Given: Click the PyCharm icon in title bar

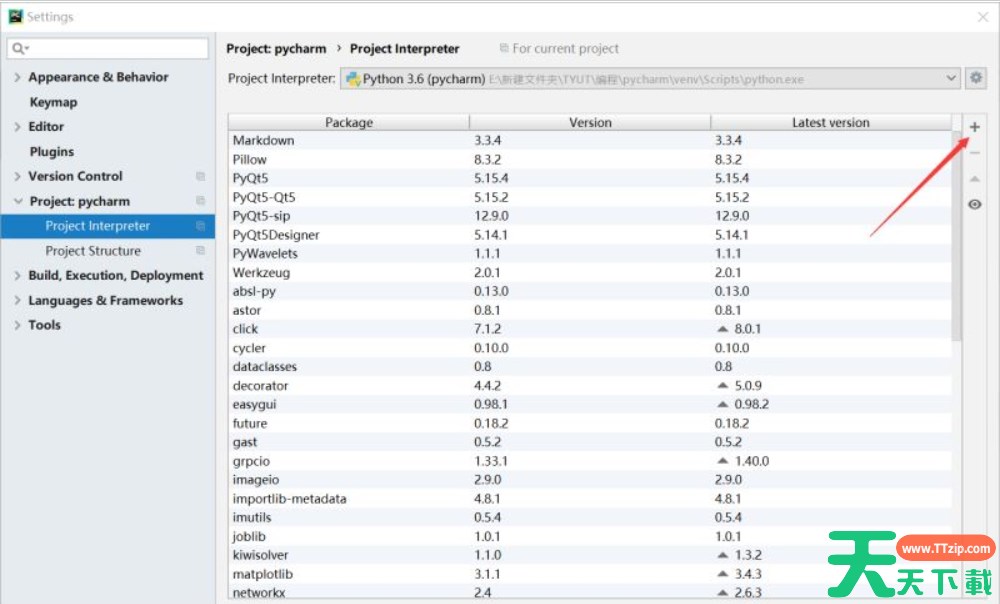Looking at the screenshot, I should coord(15,17).
